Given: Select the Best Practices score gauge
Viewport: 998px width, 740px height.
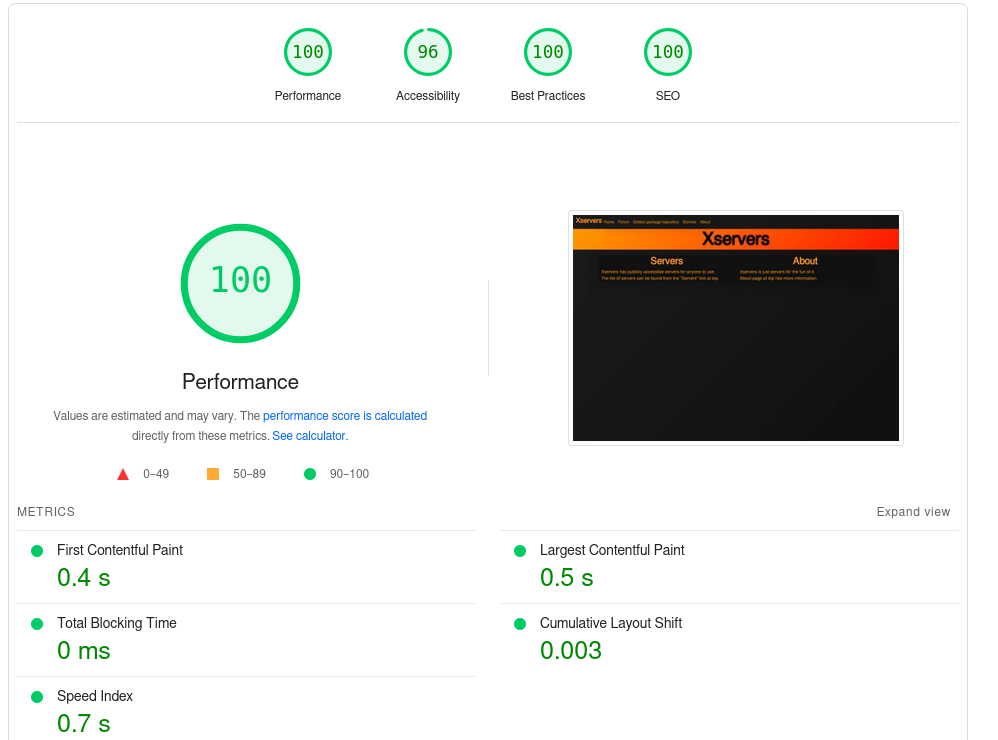Looking at the screenshot, I should (548, 53).
